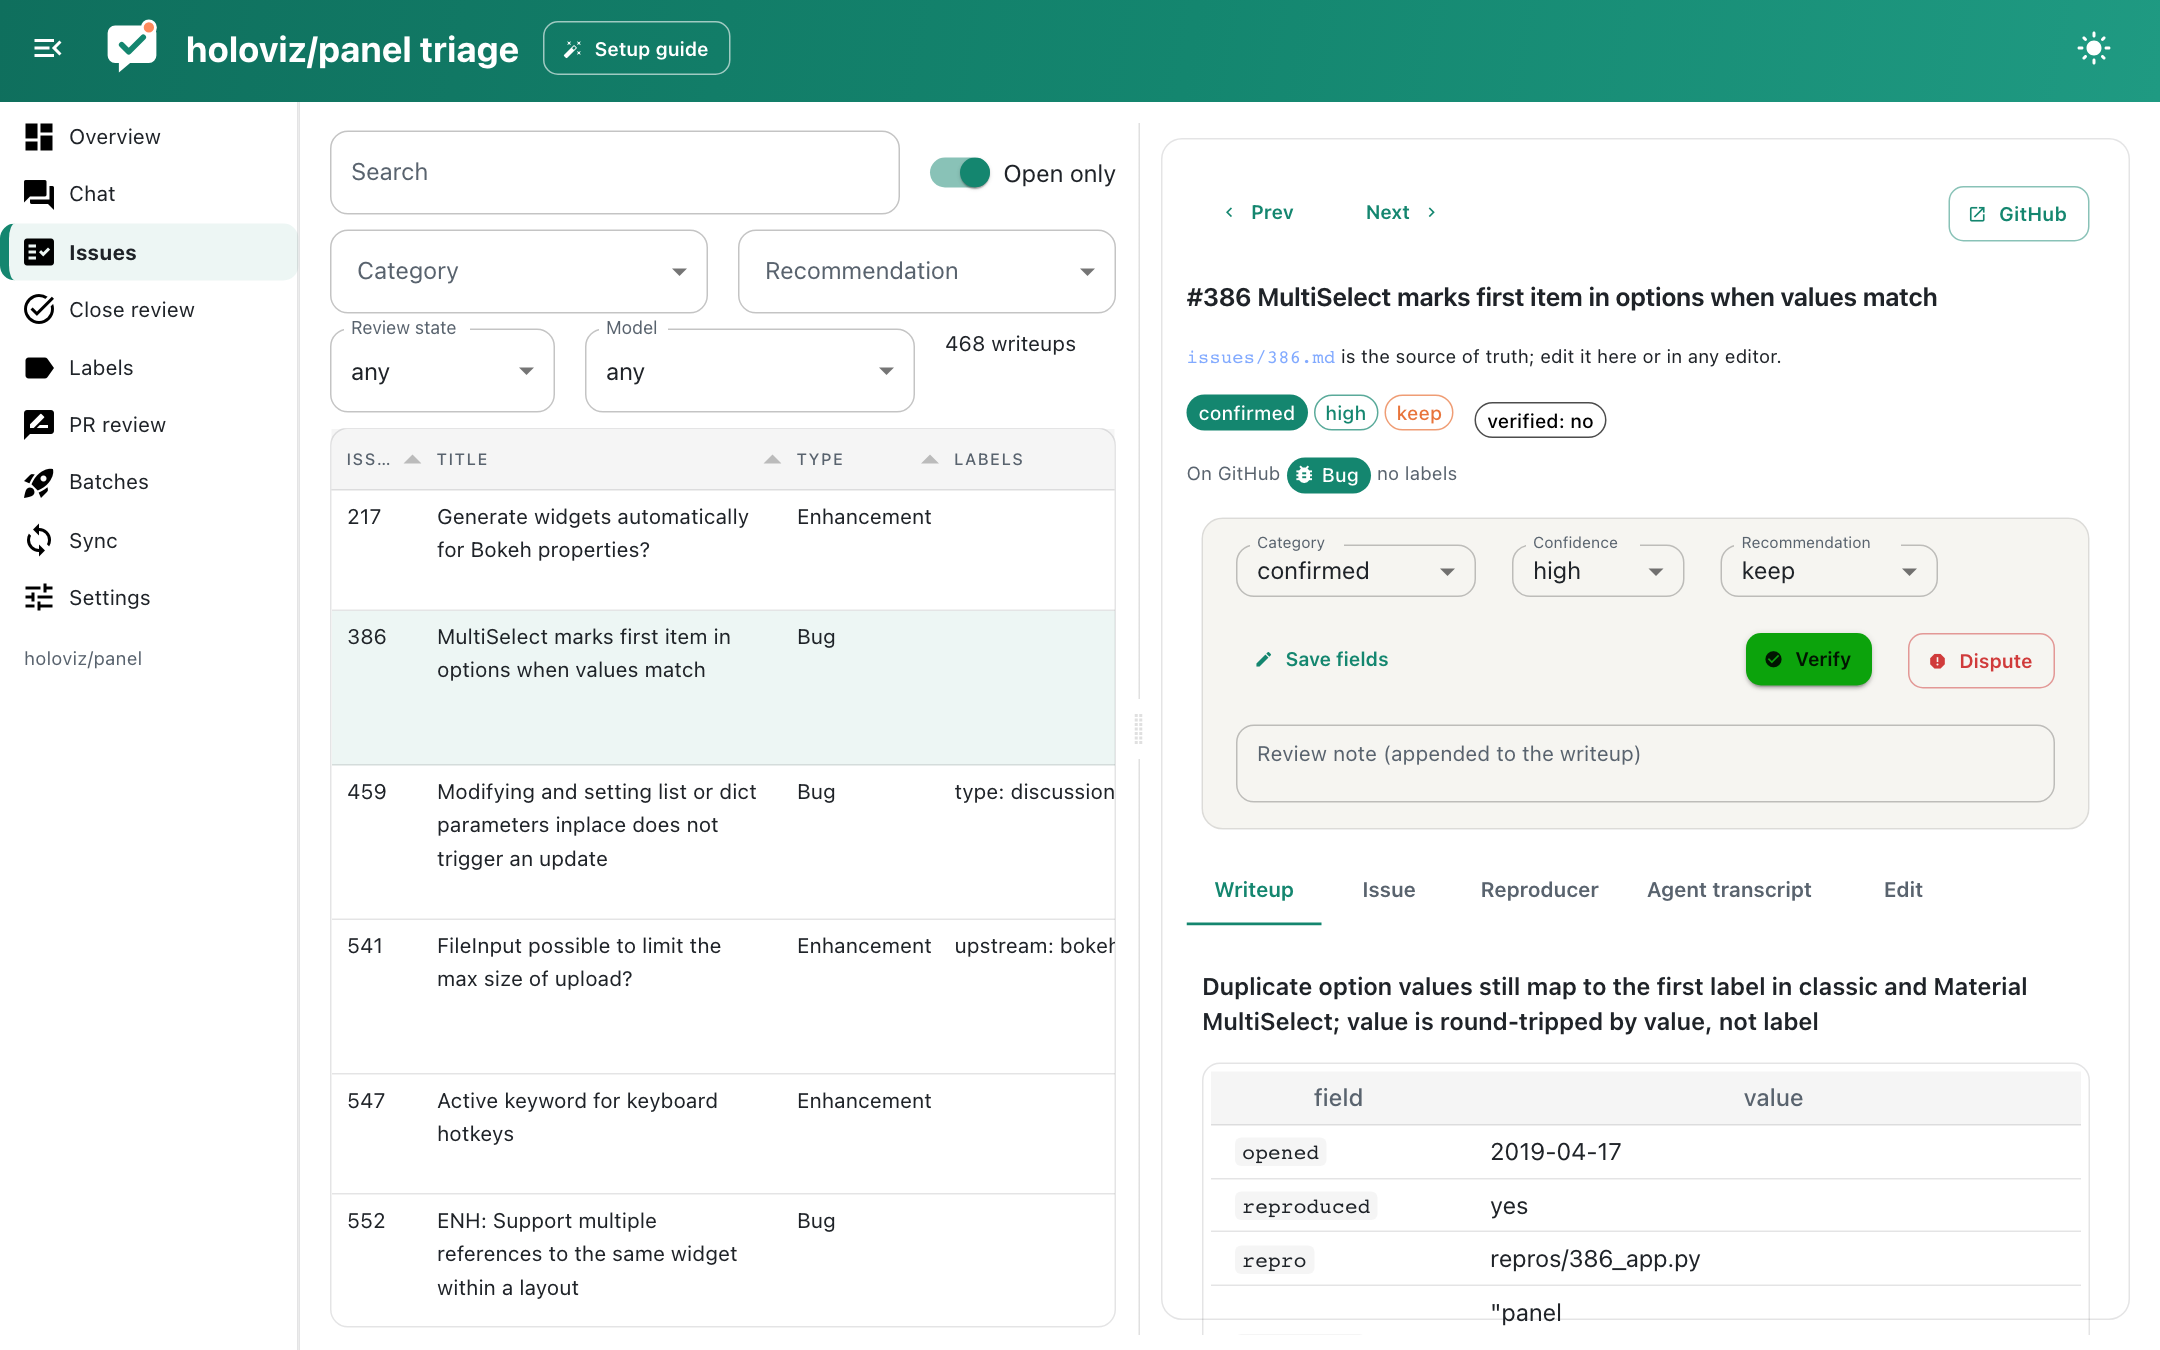Click the green Verify button
Screen dimensions: 2160x1350
click(x=1808, y=660)
